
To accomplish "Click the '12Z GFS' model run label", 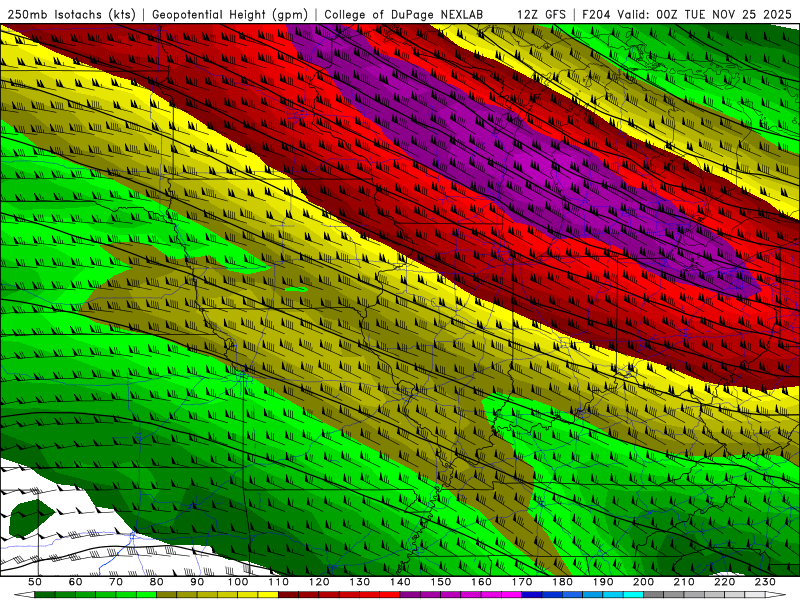I will (541, 14).
